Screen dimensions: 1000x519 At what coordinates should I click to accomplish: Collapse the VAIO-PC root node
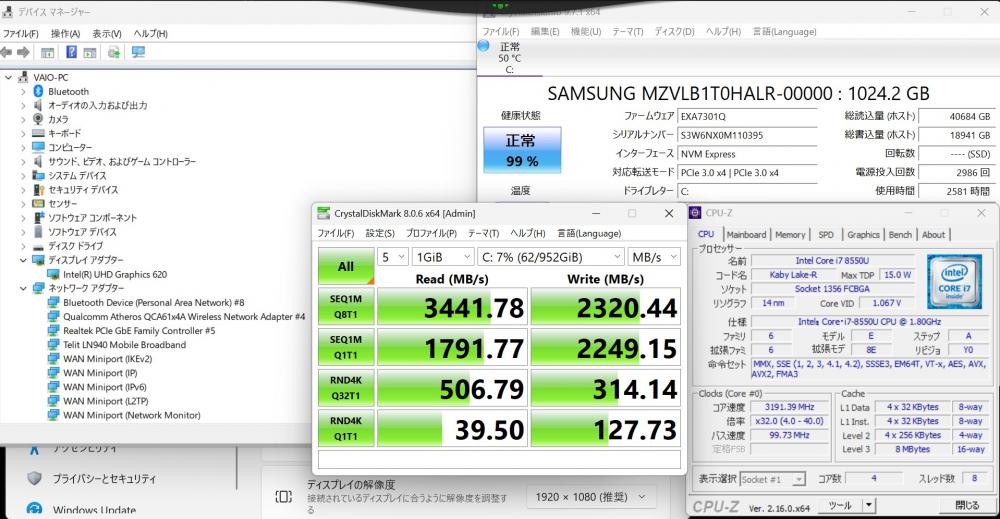[x=8, y=77]
